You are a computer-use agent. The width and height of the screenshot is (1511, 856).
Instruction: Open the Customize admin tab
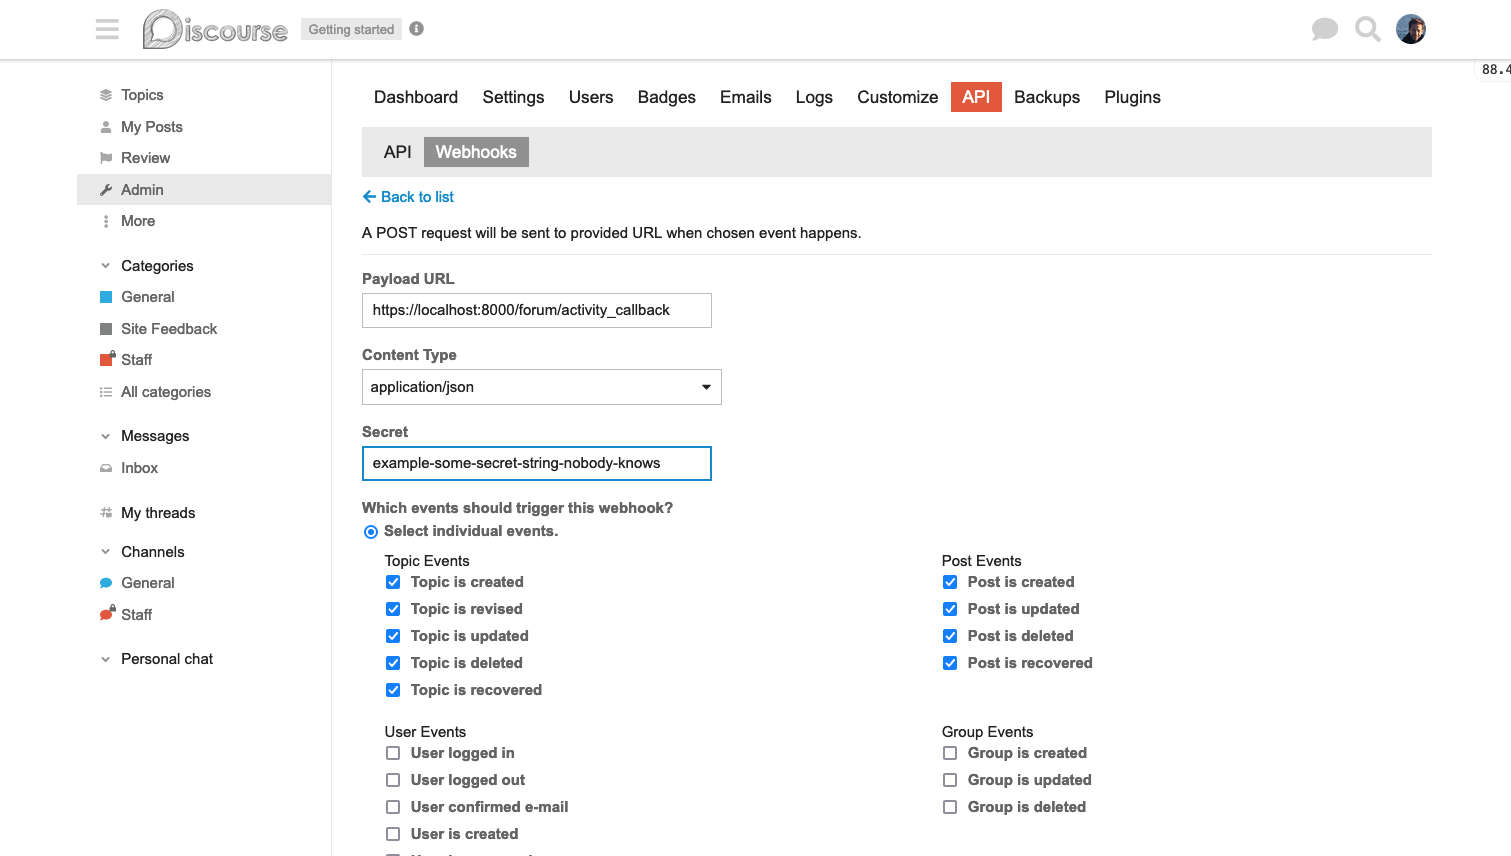897,97
